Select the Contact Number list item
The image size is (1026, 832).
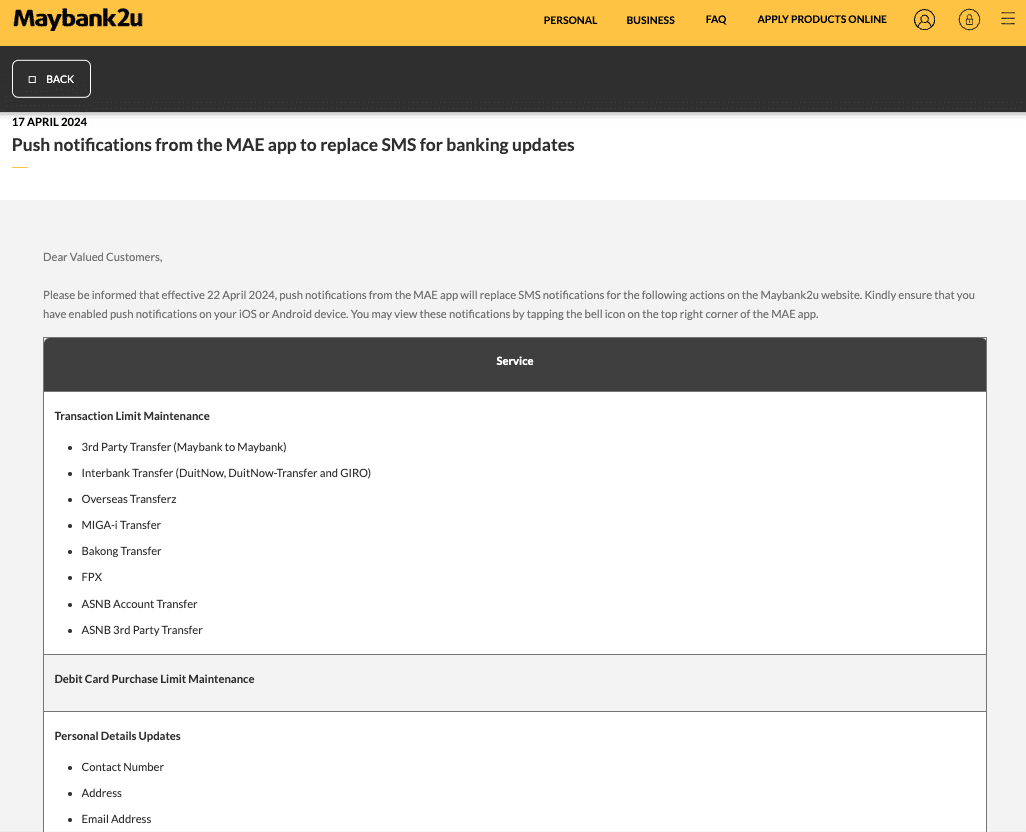pos(122,767)
